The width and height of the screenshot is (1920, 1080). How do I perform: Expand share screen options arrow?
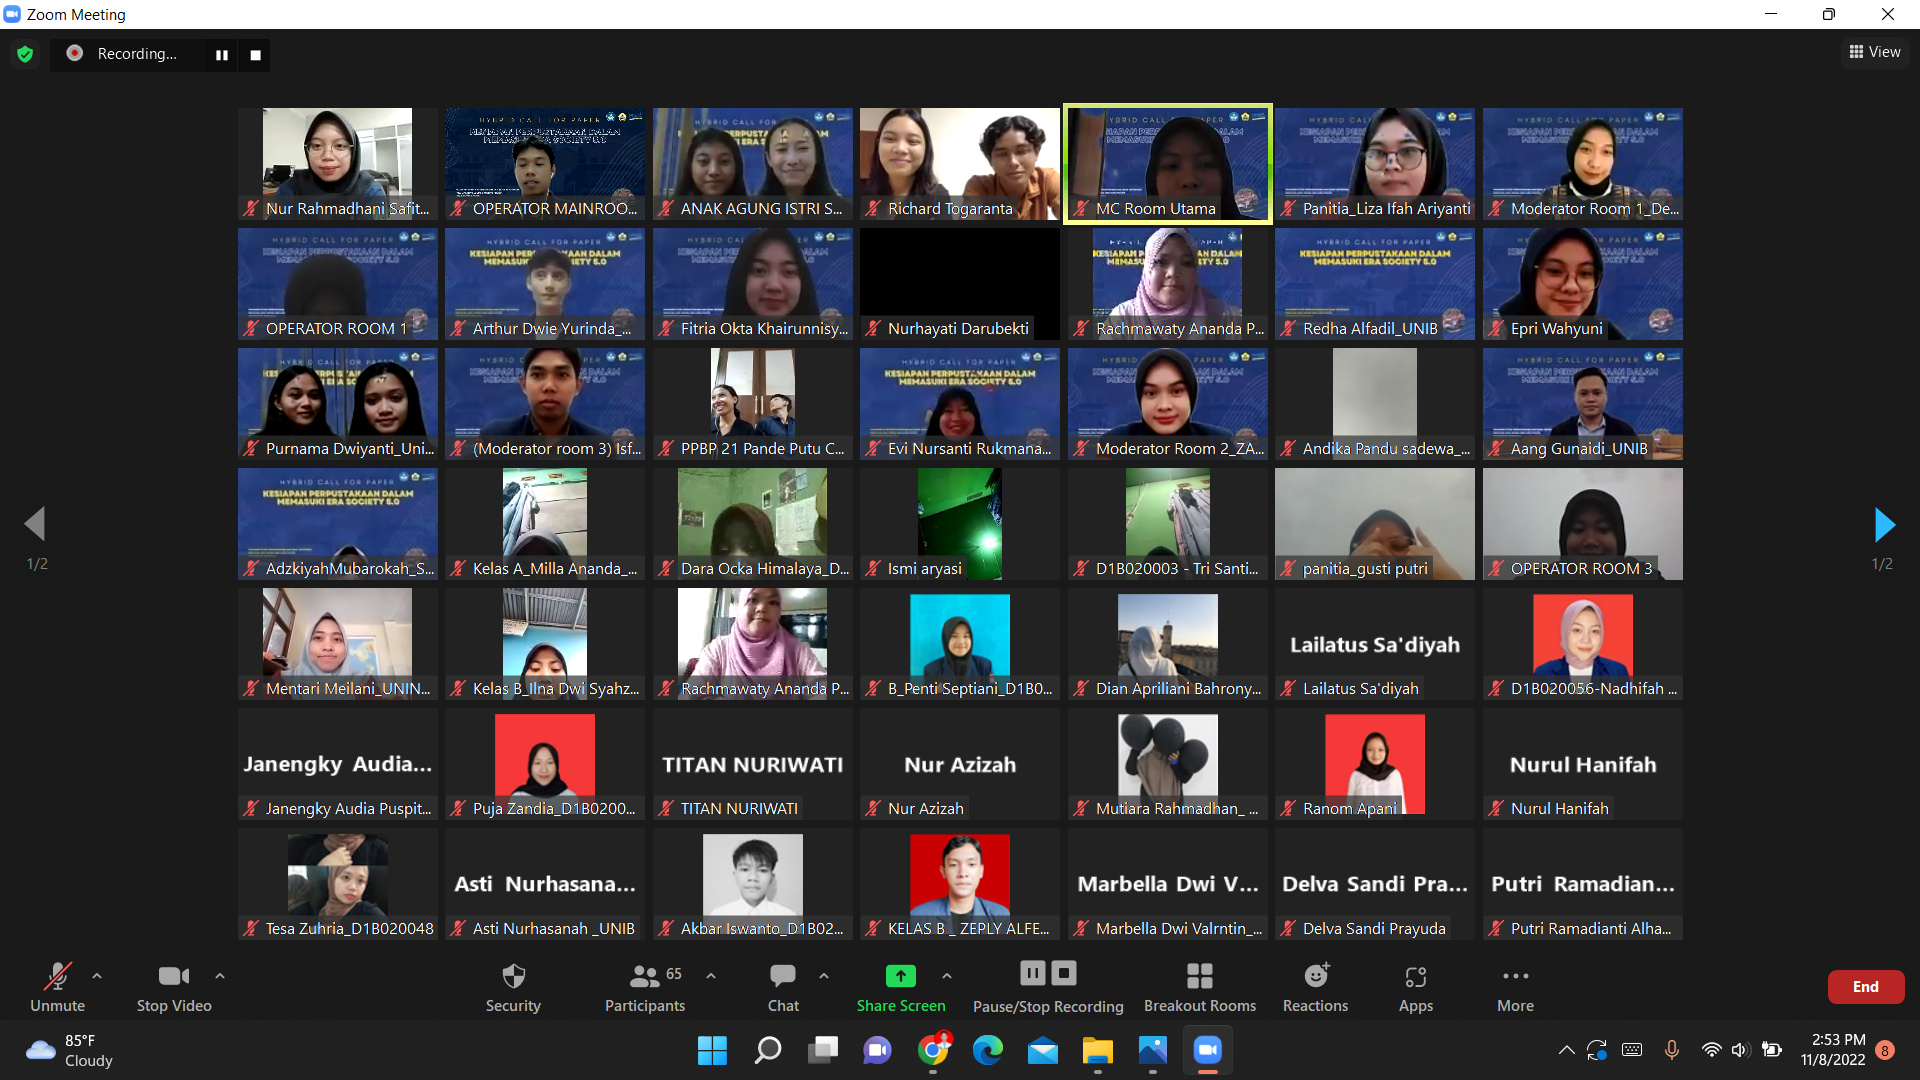pyautogui.click(x=947, y=975)
